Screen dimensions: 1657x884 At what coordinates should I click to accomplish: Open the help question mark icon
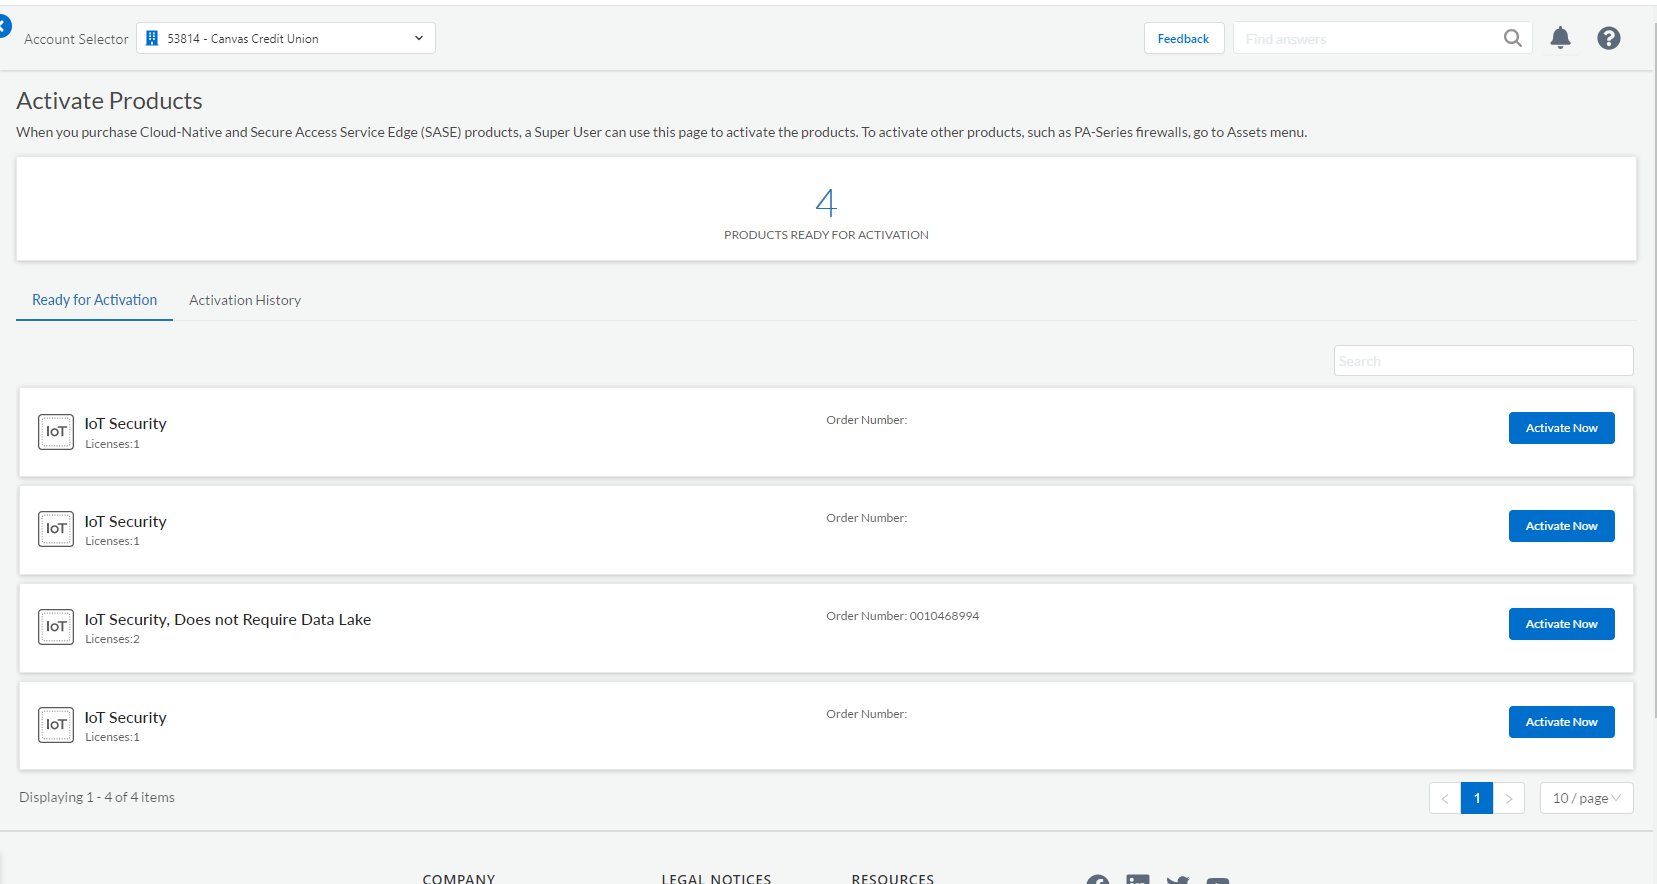[1608, 38]
